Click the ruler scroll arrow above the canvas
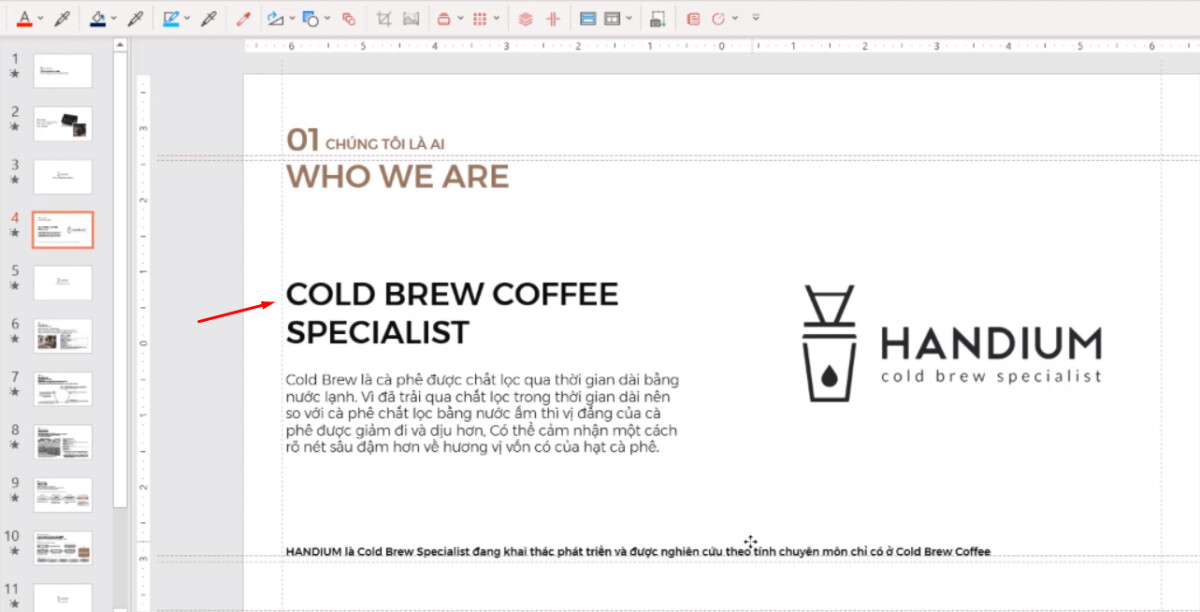 121,44
